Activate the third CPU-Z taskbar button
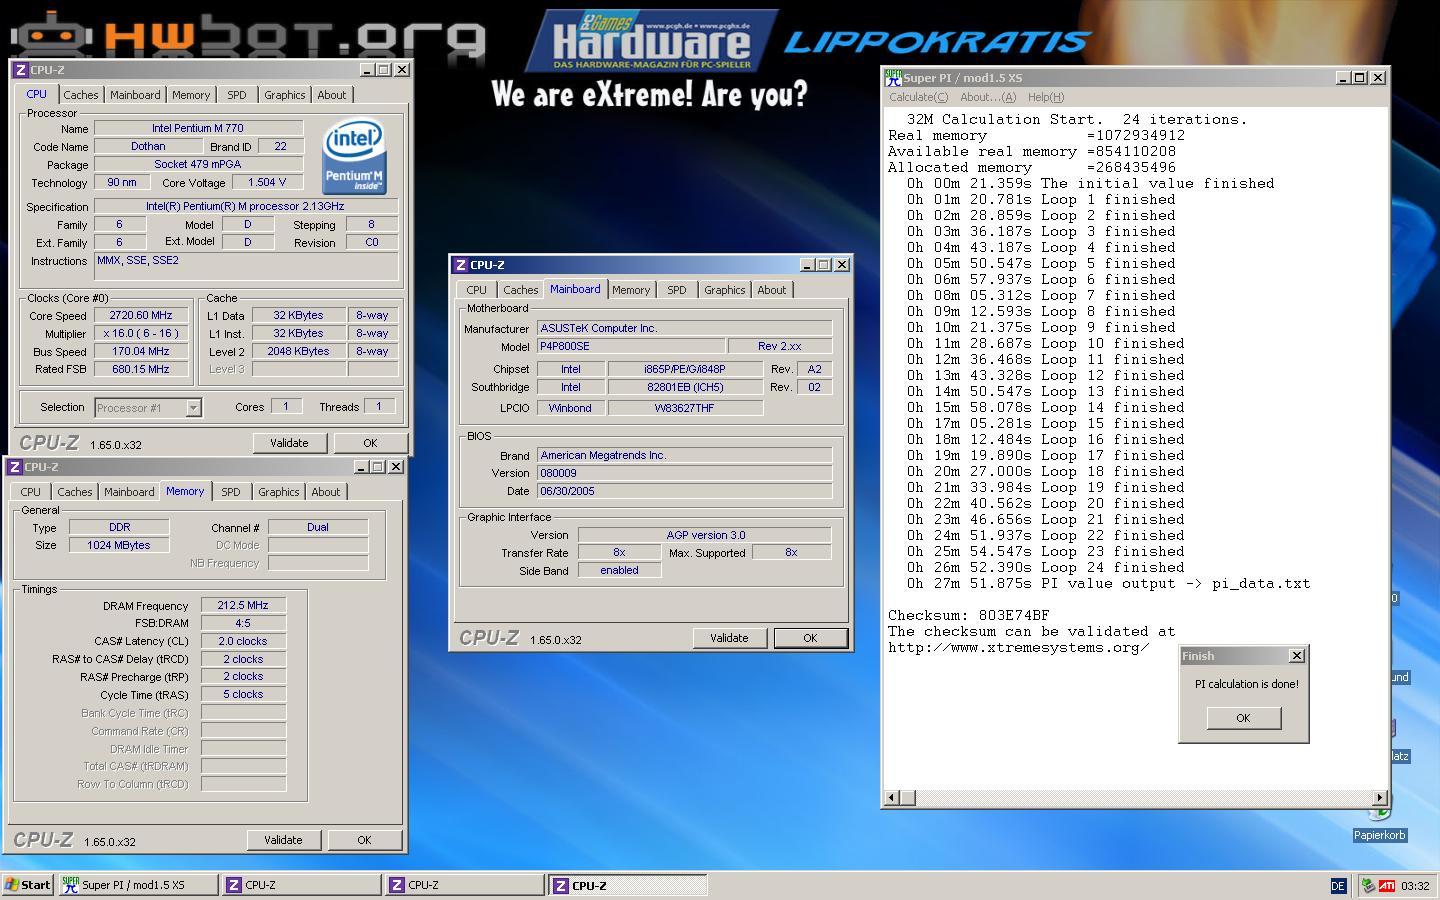 click(x=628, y=885)
